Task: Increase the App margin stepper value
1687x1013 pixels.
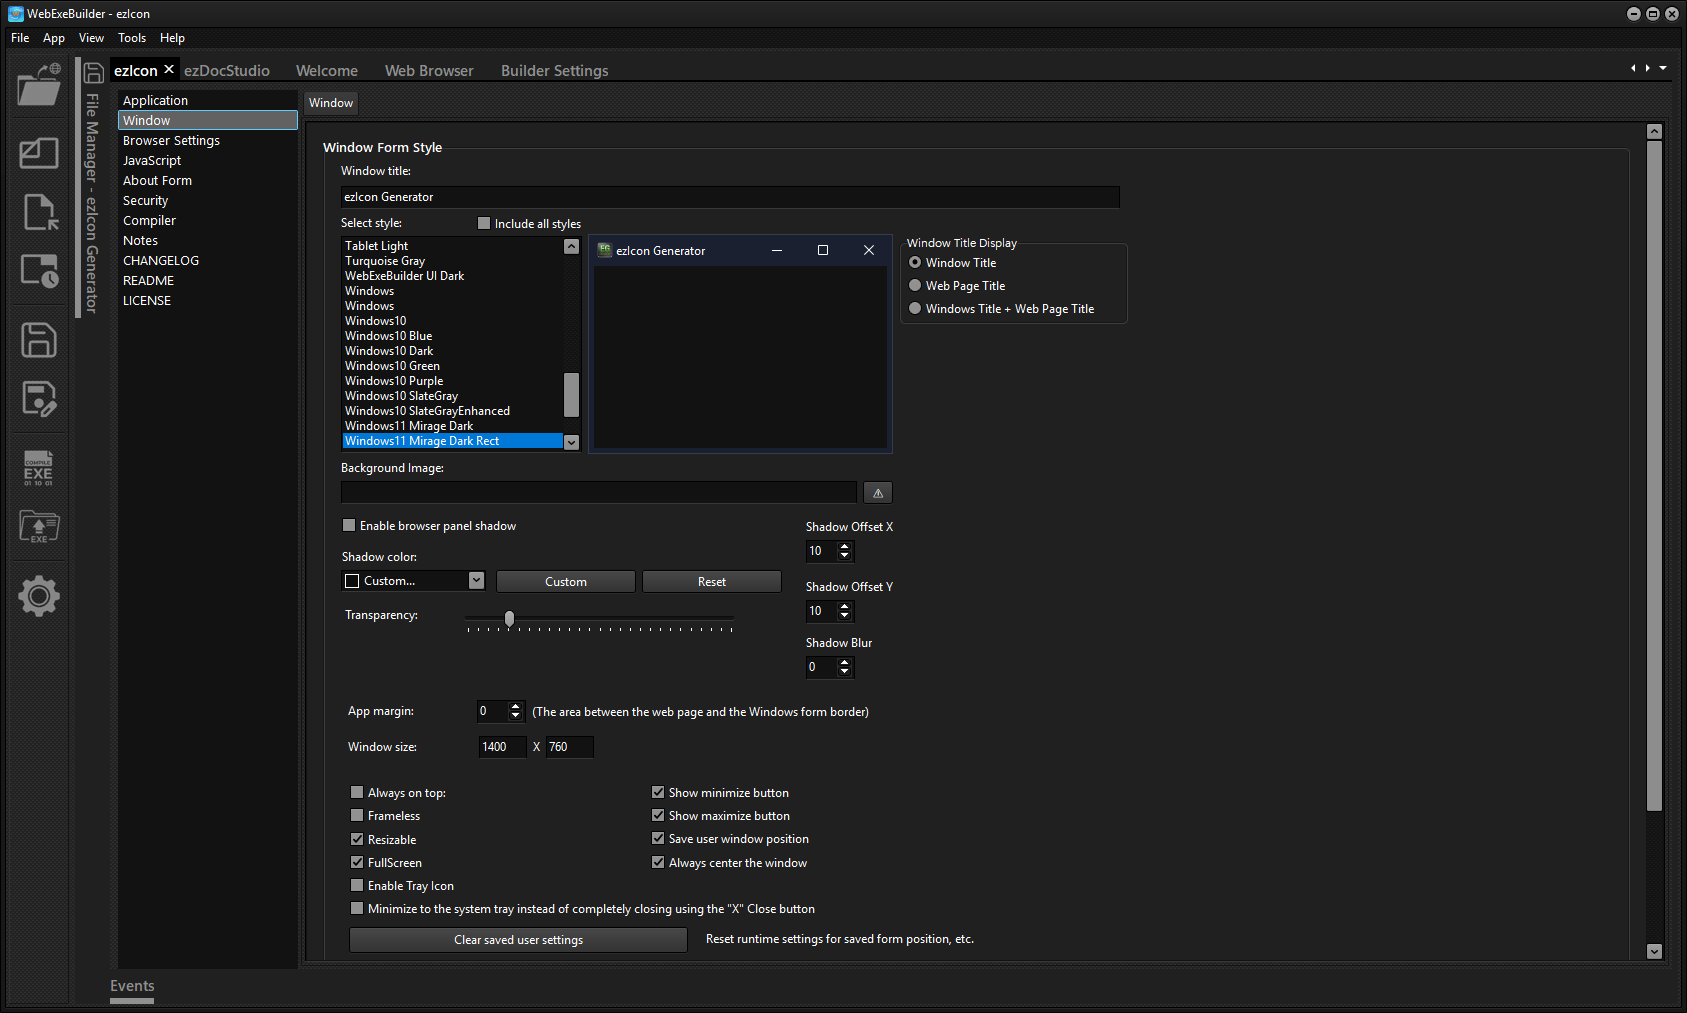Action: click(516, 706)
